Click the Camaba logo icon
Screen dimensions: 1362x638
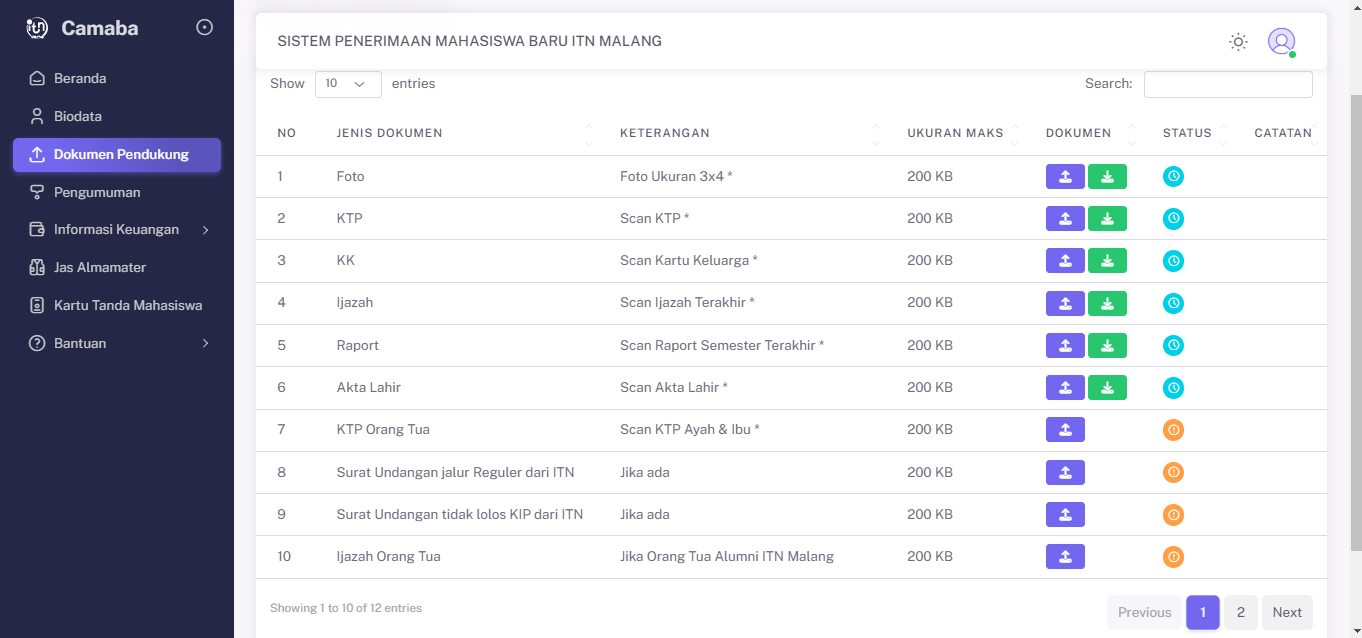coord(37,28)
